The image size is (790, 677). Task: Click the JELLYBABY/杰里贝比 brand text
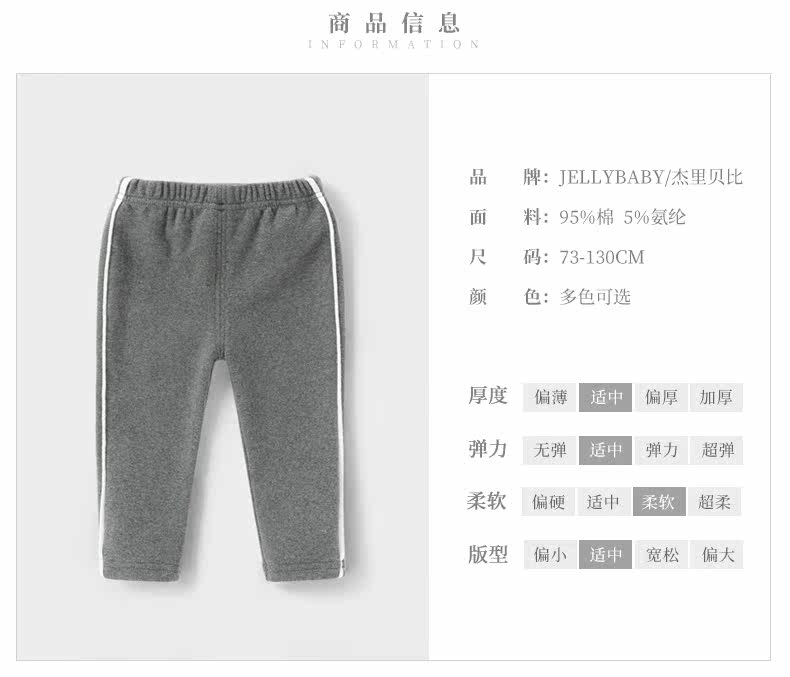pos(650,177)
